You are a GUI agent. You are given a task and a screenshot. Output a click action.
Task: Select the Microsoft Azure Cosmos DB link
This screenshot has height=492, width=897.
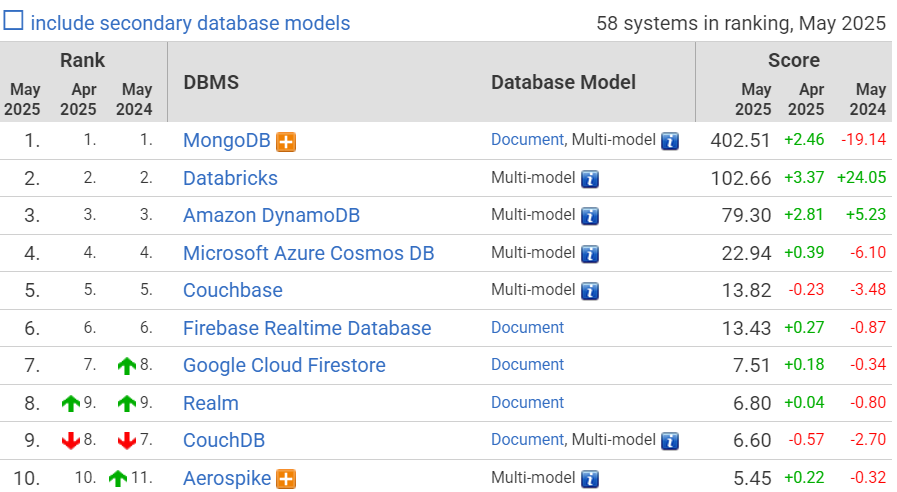[308, 253]
